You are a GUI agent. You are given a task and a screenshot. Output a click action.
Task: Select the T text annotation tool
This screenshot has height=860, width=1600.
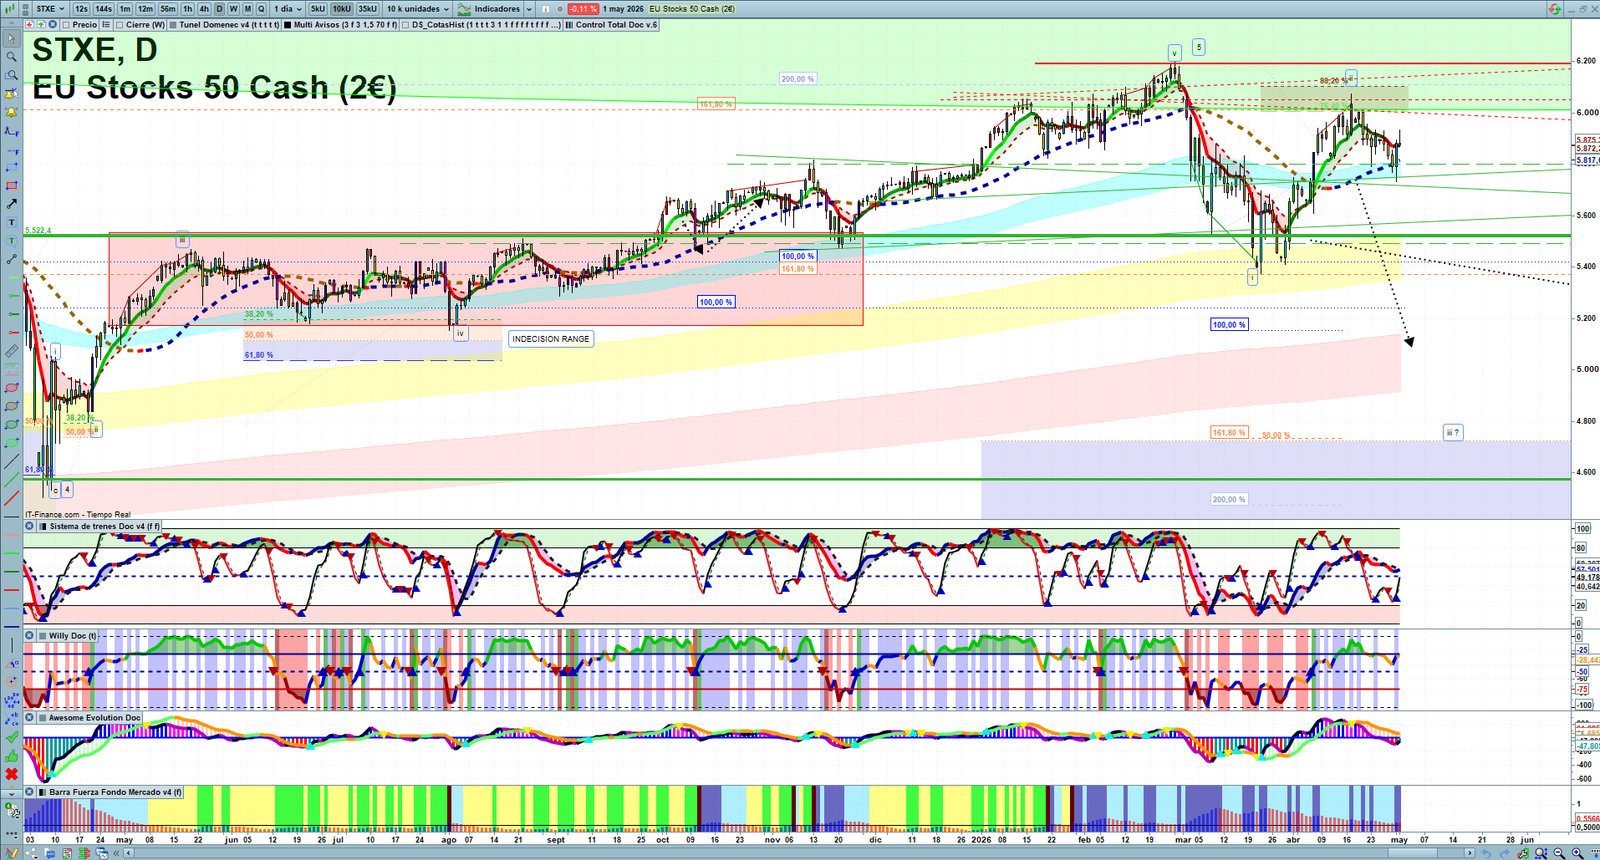click(x=11, y=221)
